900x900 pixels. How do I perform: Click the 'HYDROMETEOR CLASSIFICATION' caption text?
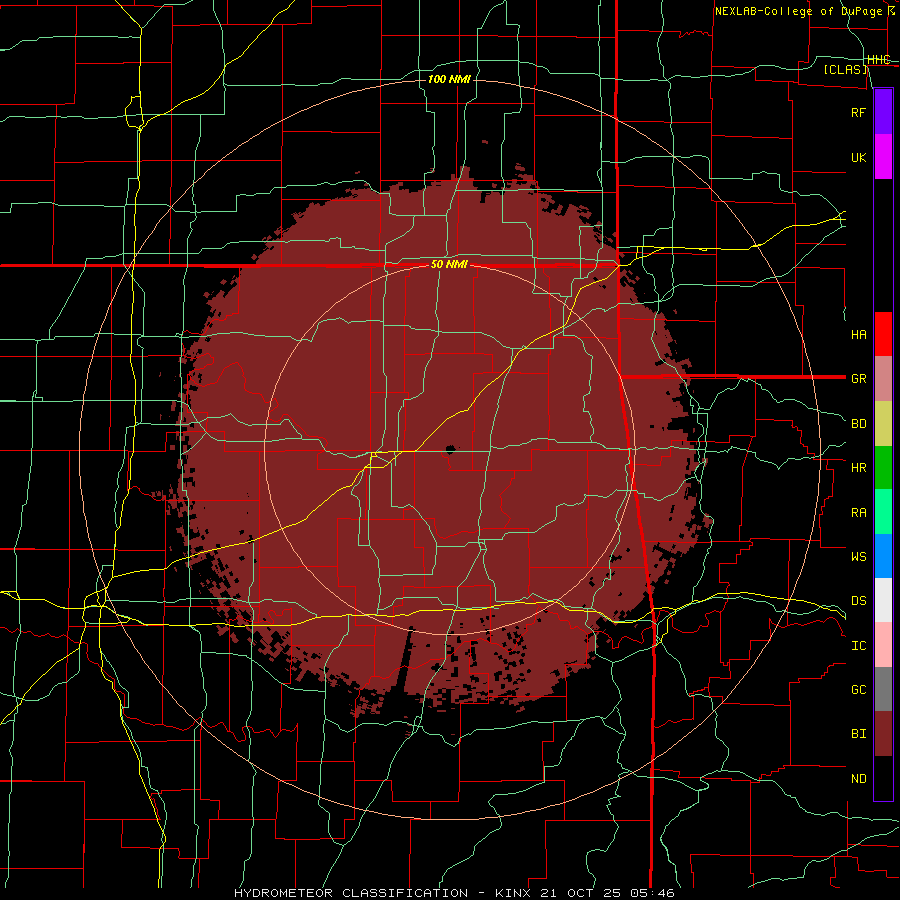[x=351, y=893]
